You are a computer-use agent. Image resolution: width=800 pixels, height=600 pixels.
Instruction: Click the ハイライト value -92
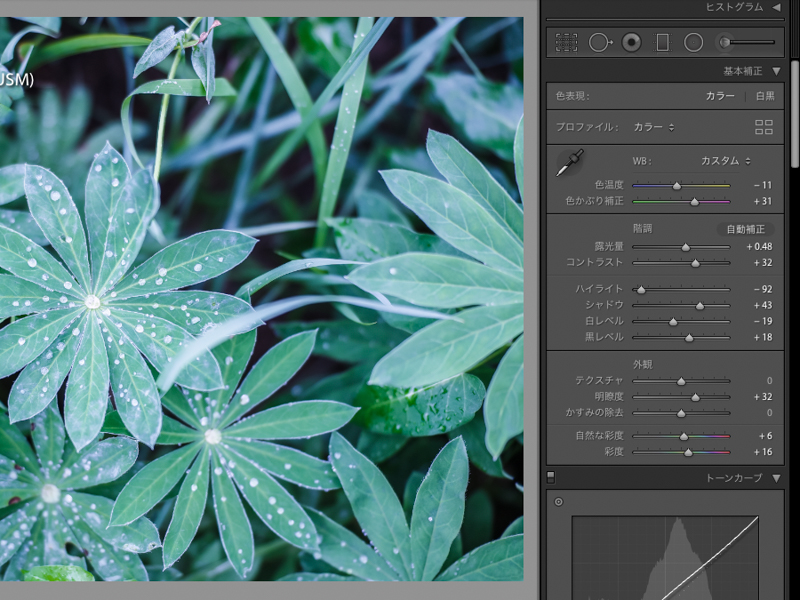point(763,289)
